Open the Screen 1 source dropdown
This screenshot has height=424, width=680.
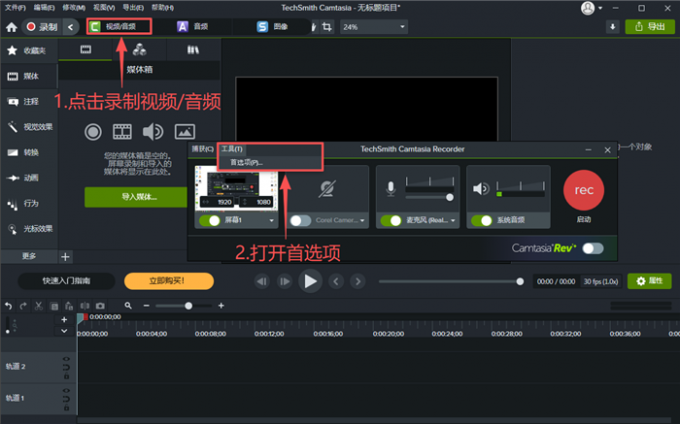(x=271, y=220)
